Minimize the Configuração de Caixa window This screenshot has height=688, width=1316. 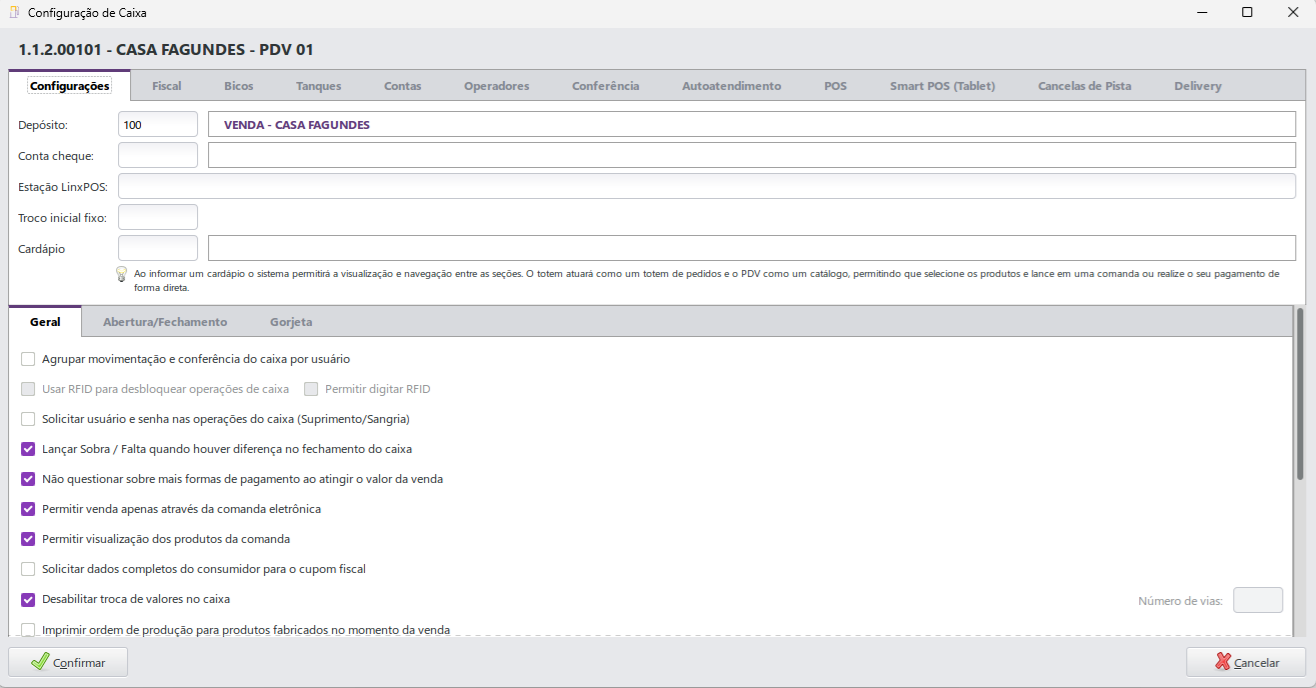pos(1201,13)
